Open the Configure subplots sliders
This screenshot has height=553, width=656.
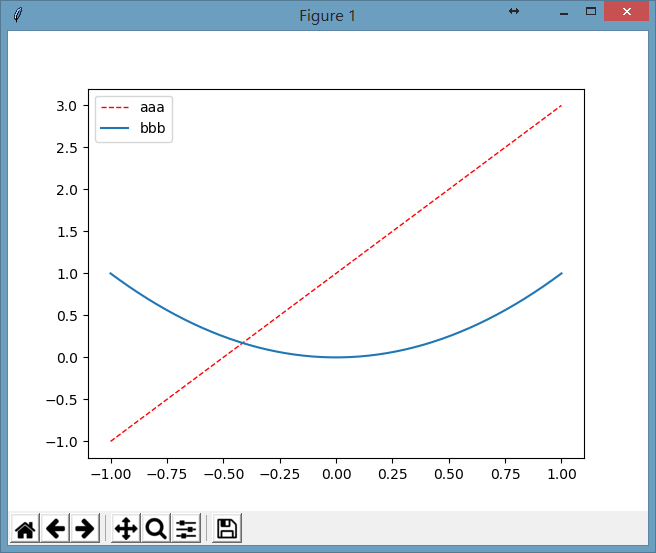click(186, 528)
